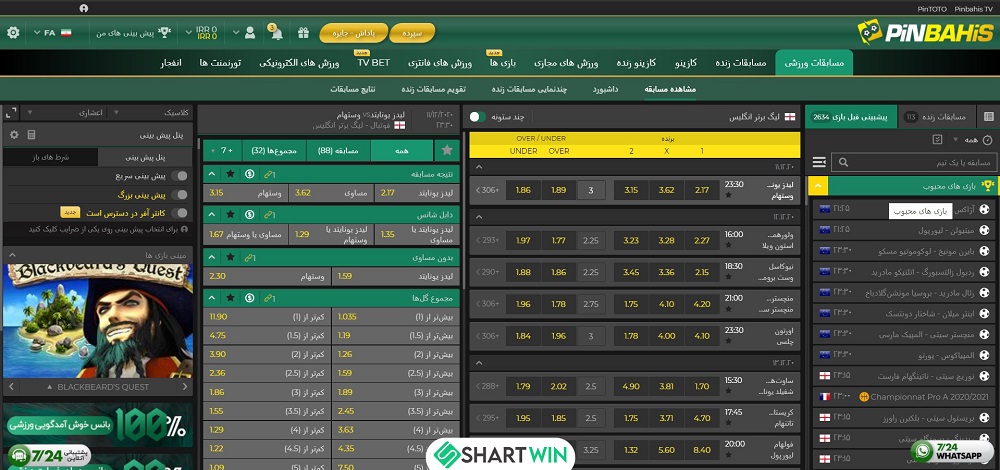Select odds 2.17 for لیدز یونایتد in match detail
1000x470 pixels.
point(417,193)
